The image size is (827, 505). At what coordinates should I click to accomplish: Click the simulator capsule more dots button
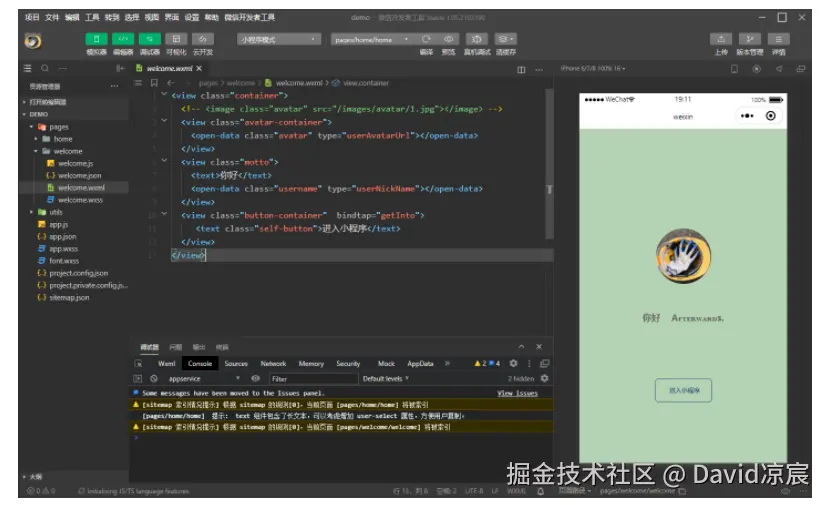747,116
